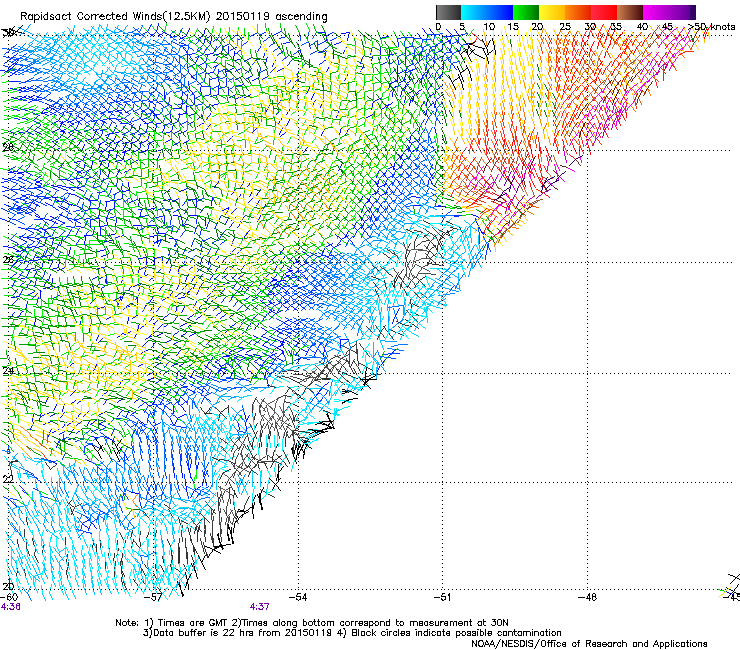Click the orange 25-30 knots legend swatch

578,12
